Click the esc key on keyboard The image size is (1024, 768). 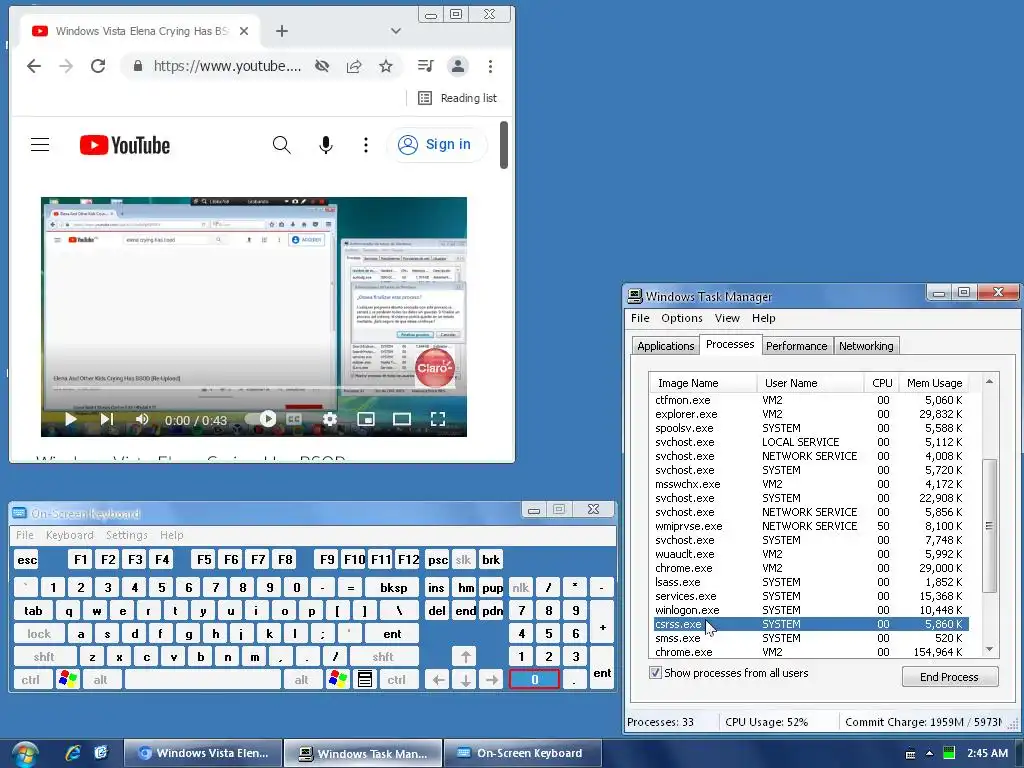pos(27,560)
